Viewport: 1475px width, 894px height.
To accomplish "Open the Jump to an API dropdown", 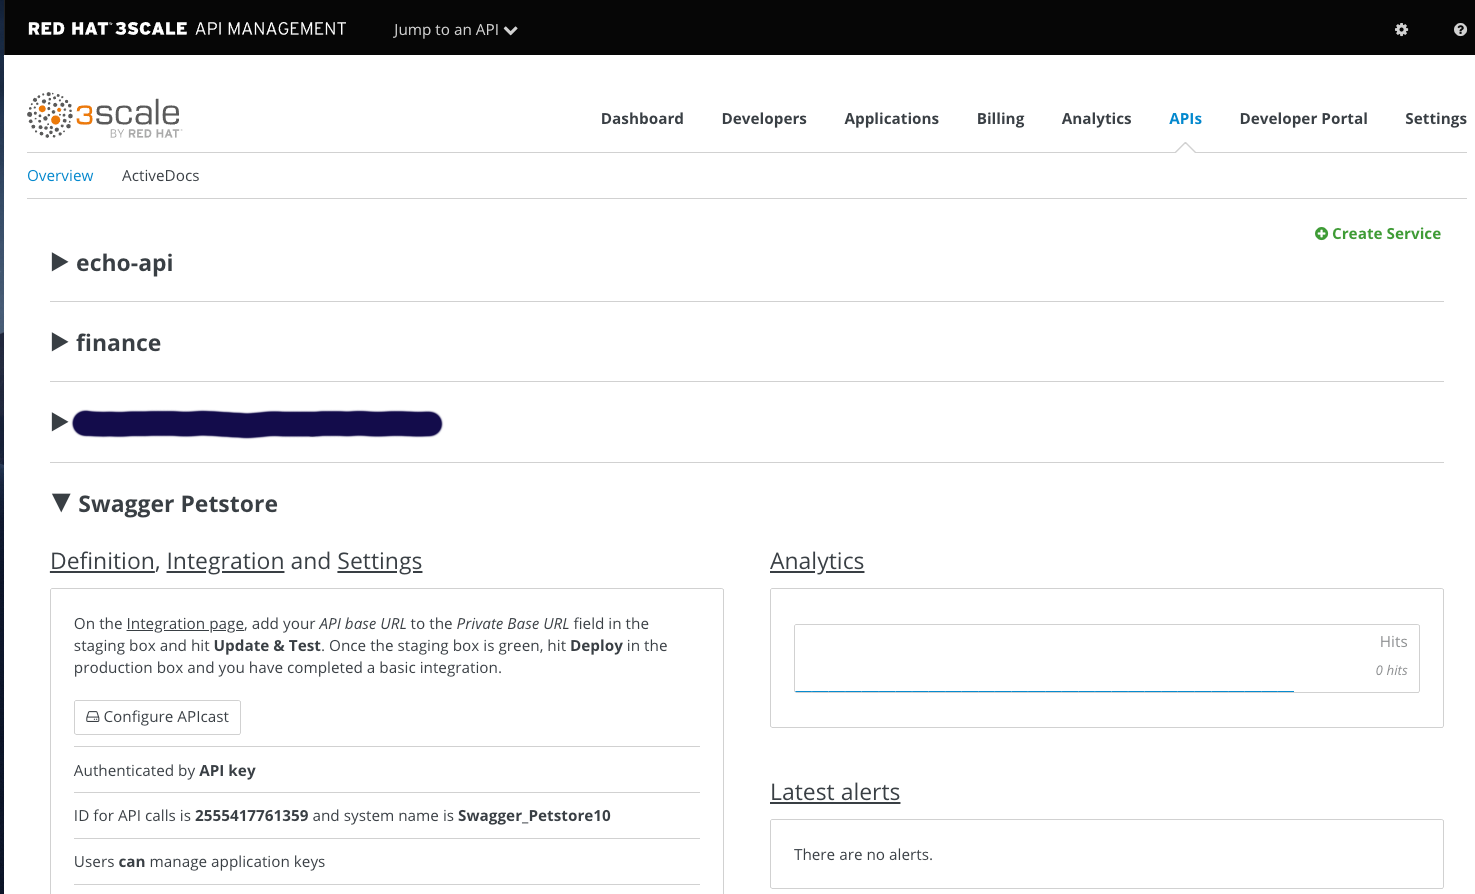I will [x=455, y=30].
